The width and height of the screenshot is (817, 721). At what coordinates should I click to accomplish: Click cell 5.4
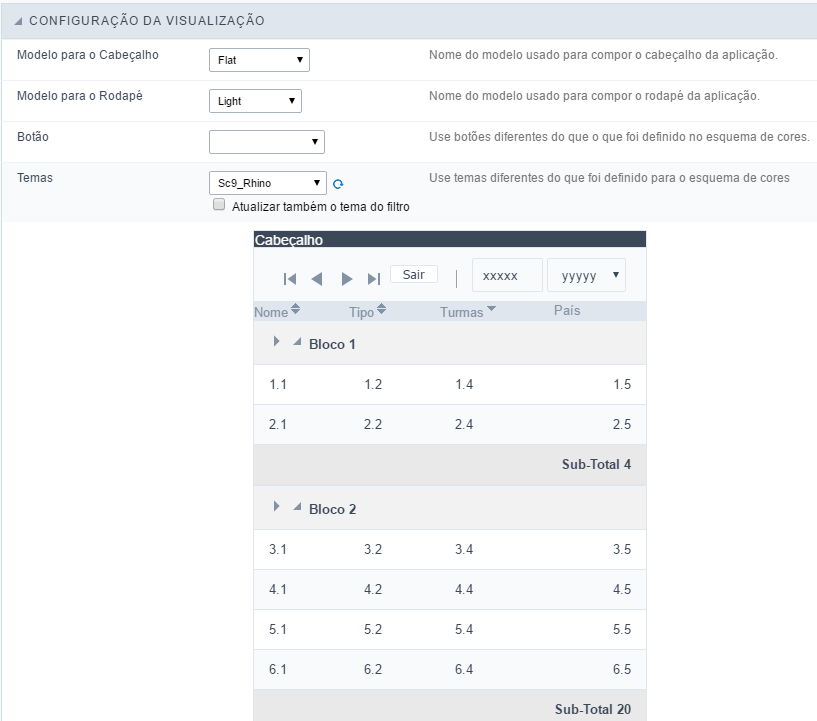[464, 630]
